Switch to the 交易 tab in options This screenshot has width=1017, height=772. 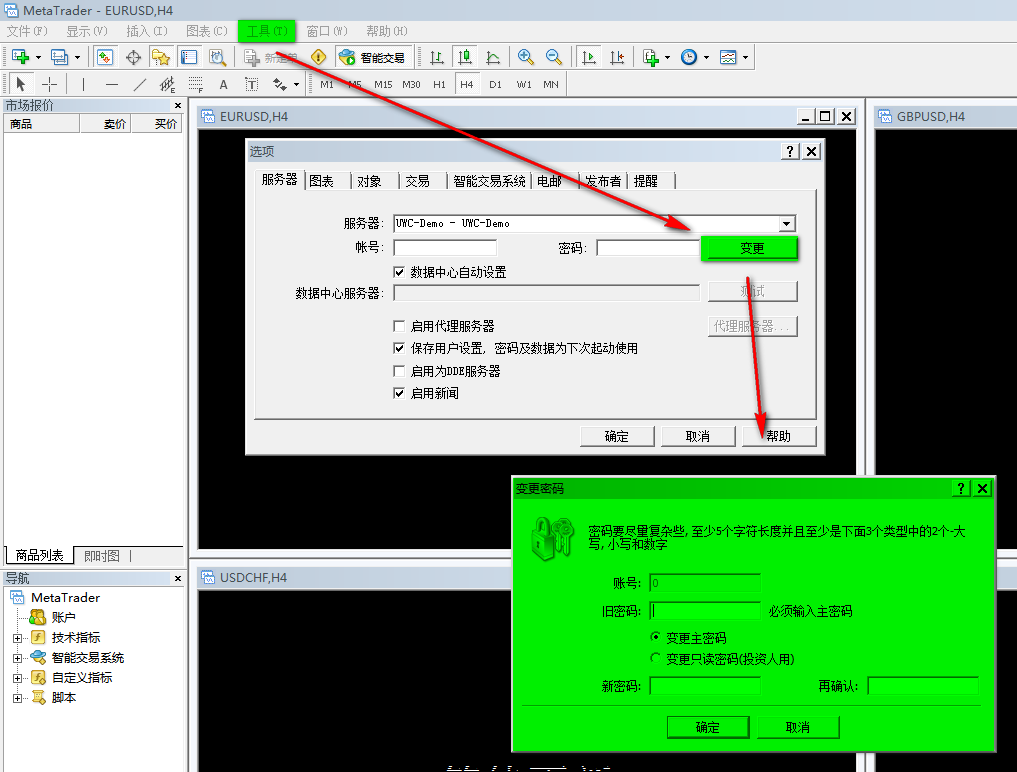[419, 181]
